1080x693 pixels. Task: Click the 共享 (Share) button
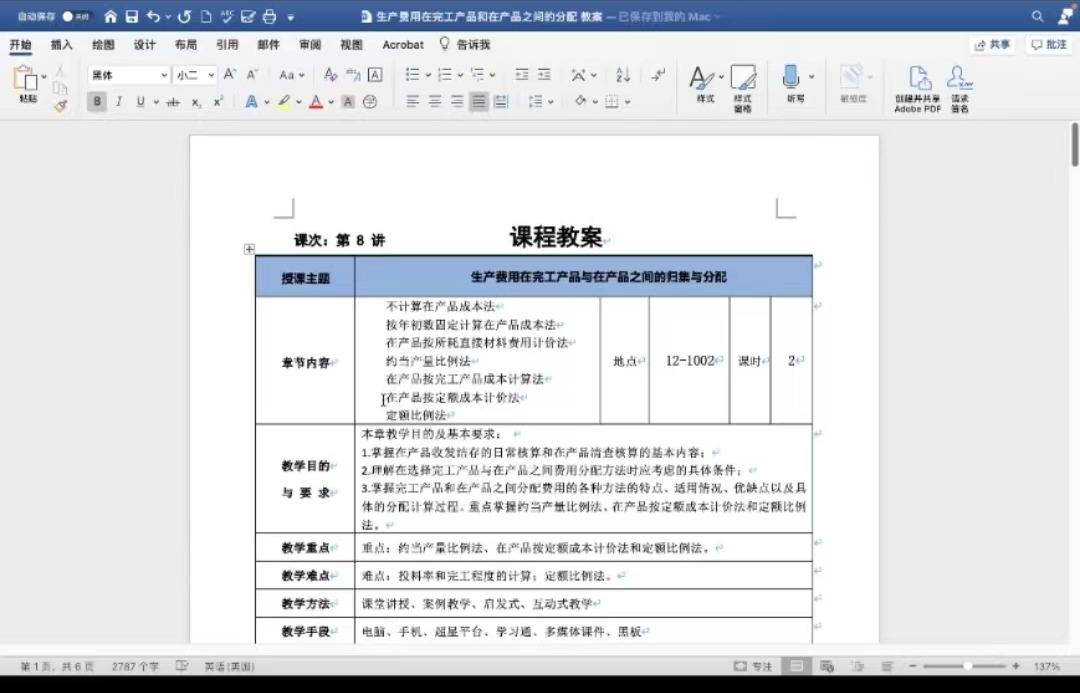[992, 45]
